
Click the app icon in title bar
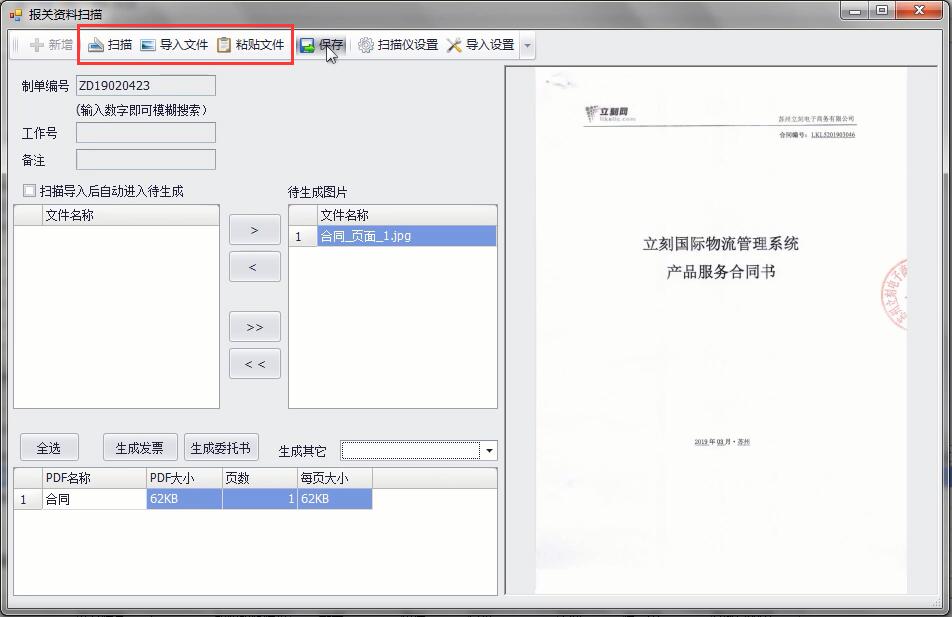coord(15,14)
